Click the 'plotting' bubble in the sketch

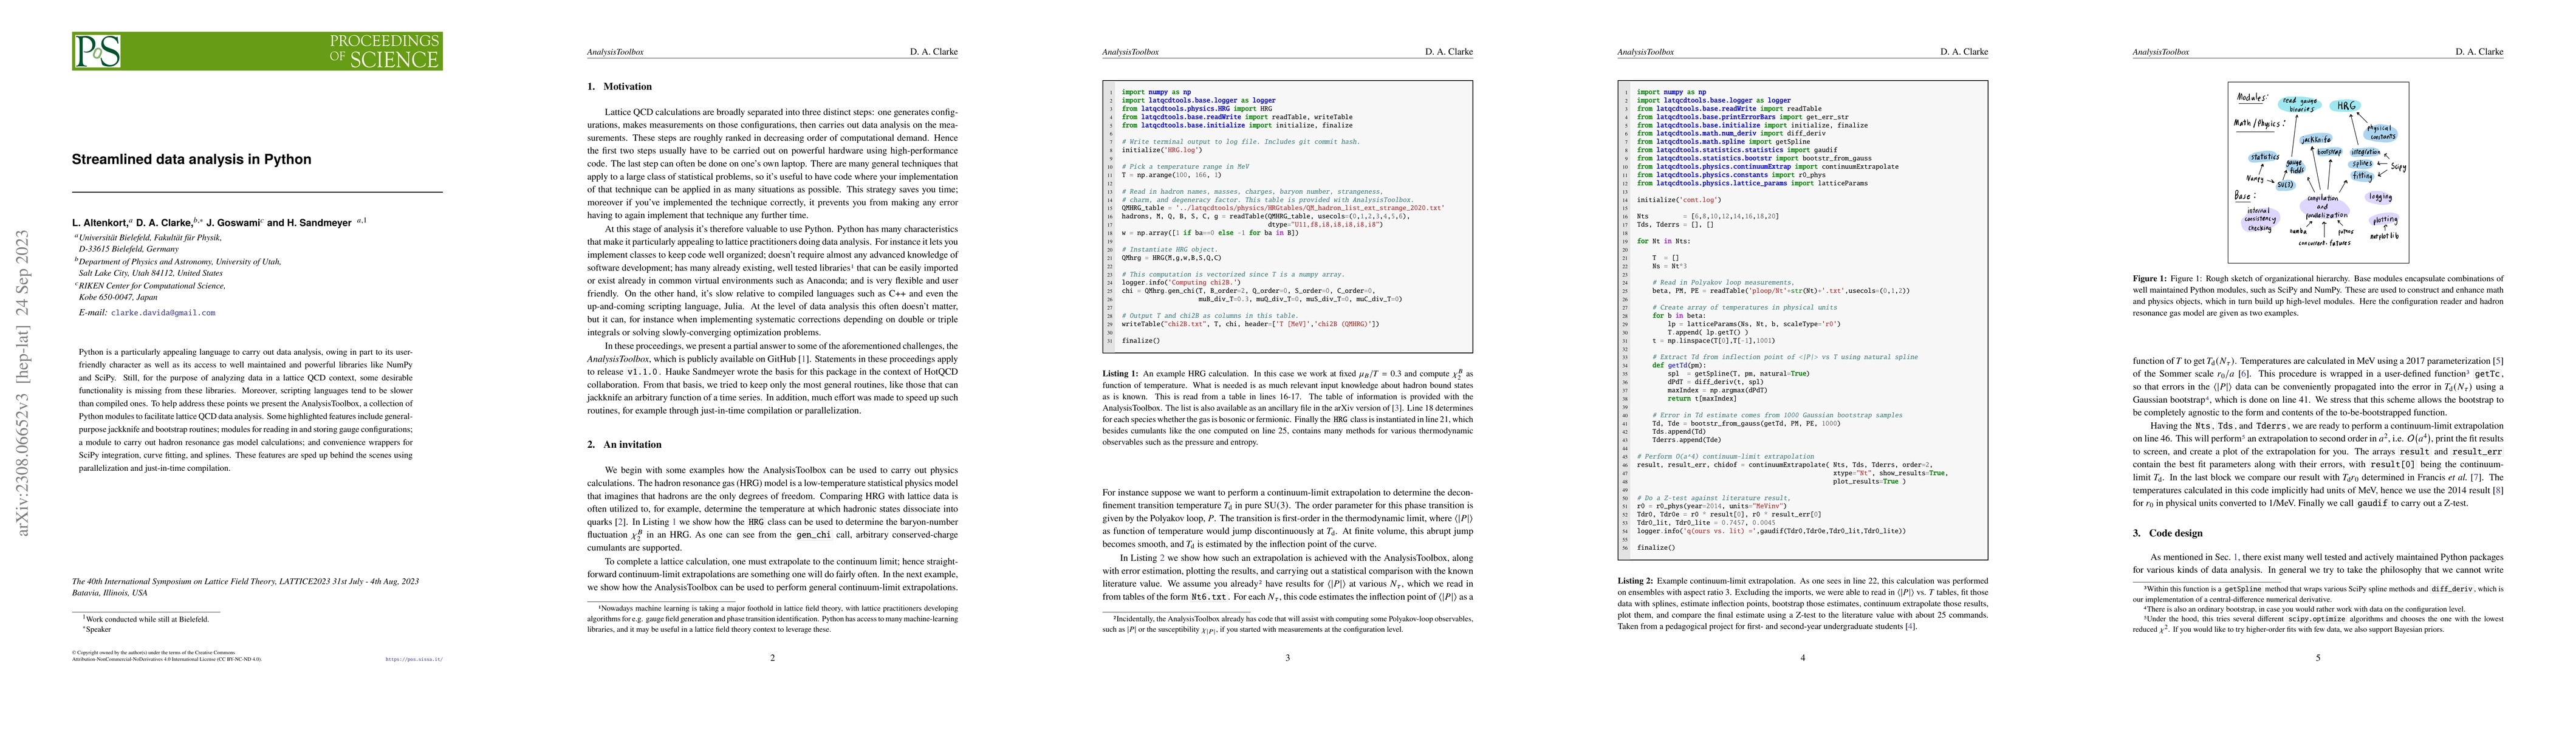pyautogui.click(x=2385, y=220)
